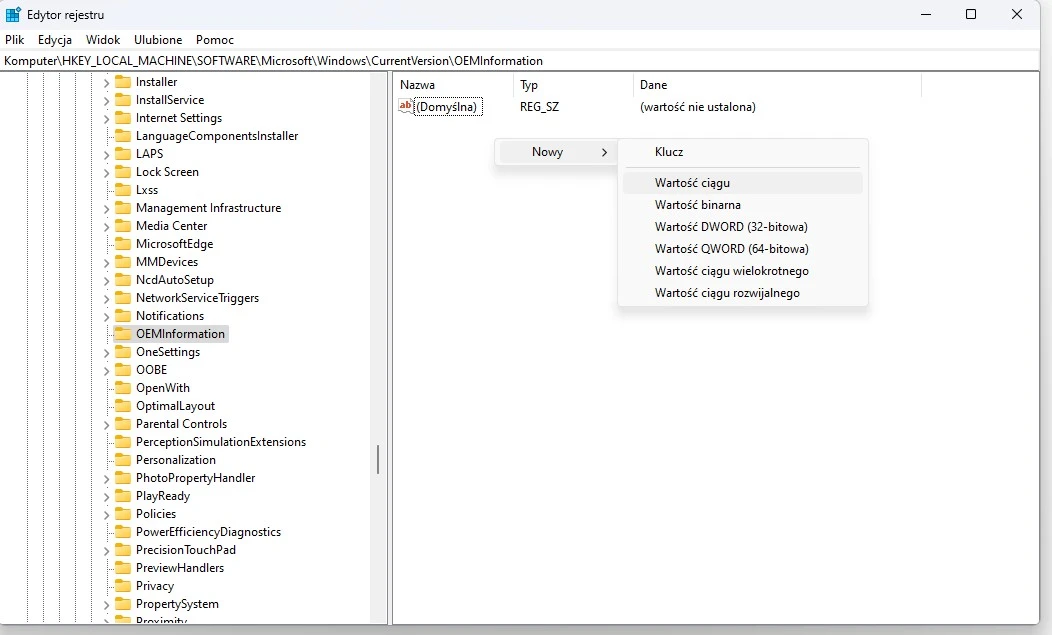
Task: Expand the Lock Screen key
Action: click(105, 171)
